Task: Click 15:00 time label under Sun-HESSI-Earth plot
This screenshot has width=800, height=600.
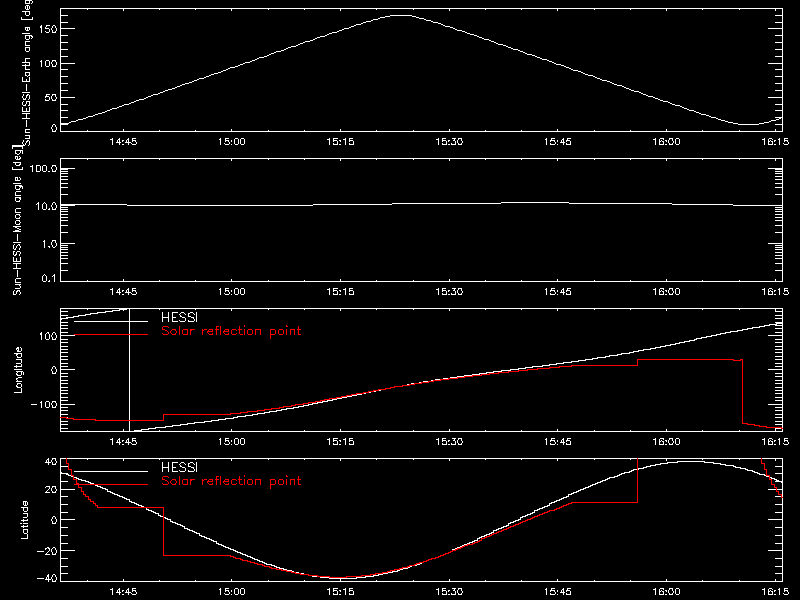Action: pos(232,142)
